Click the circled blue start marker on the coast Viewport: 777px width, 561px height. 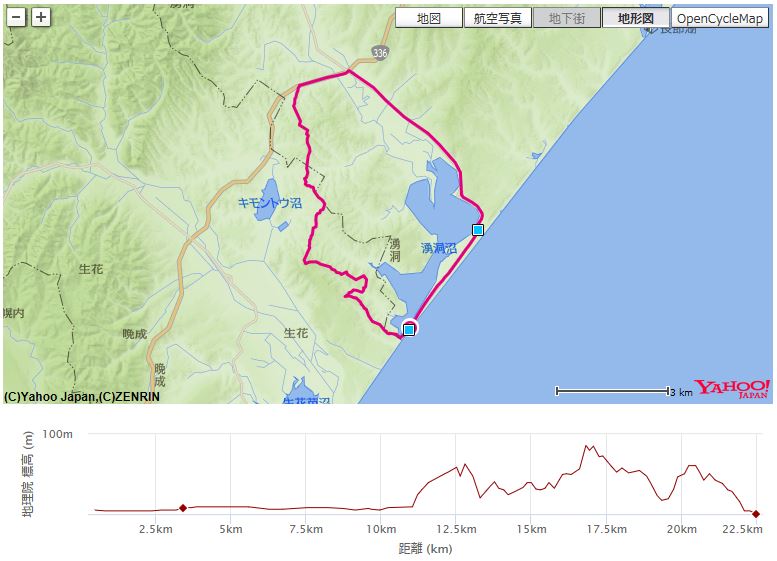coord(409,328)
